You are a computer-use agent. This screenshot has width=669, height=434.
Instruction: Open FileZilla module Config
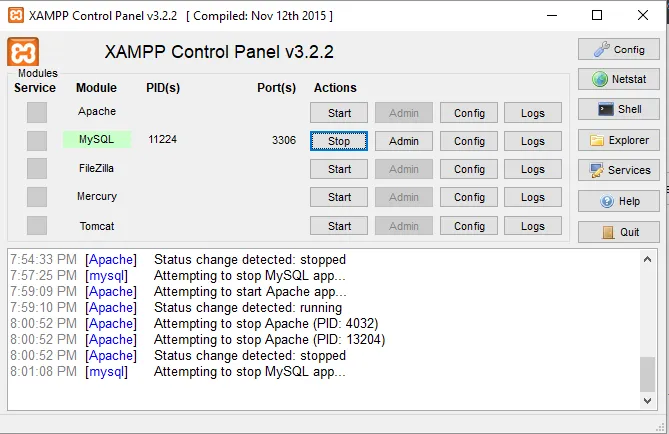pyautogui.click(x=469, y=169)
